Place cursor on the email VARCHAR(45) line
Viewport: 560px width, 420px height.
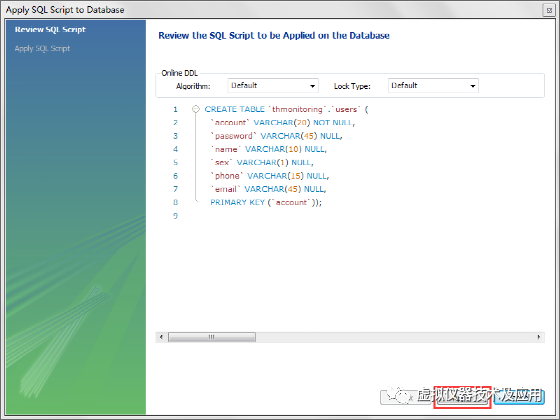[269, 189]
